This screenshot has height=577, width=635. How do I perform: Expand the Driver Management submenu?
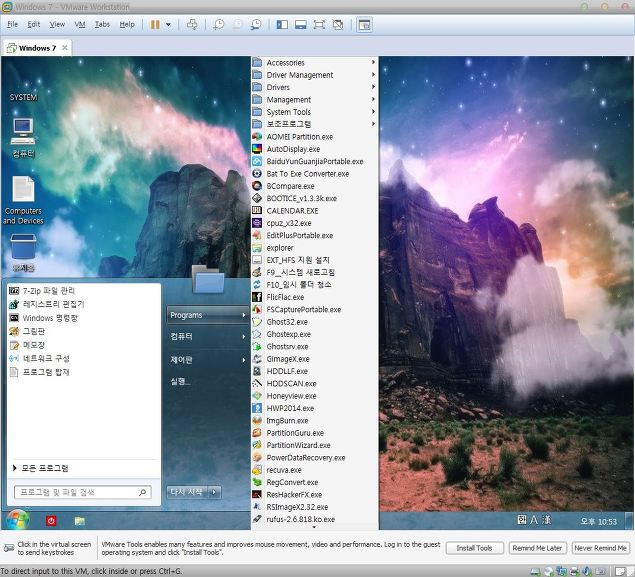point(315,75)
